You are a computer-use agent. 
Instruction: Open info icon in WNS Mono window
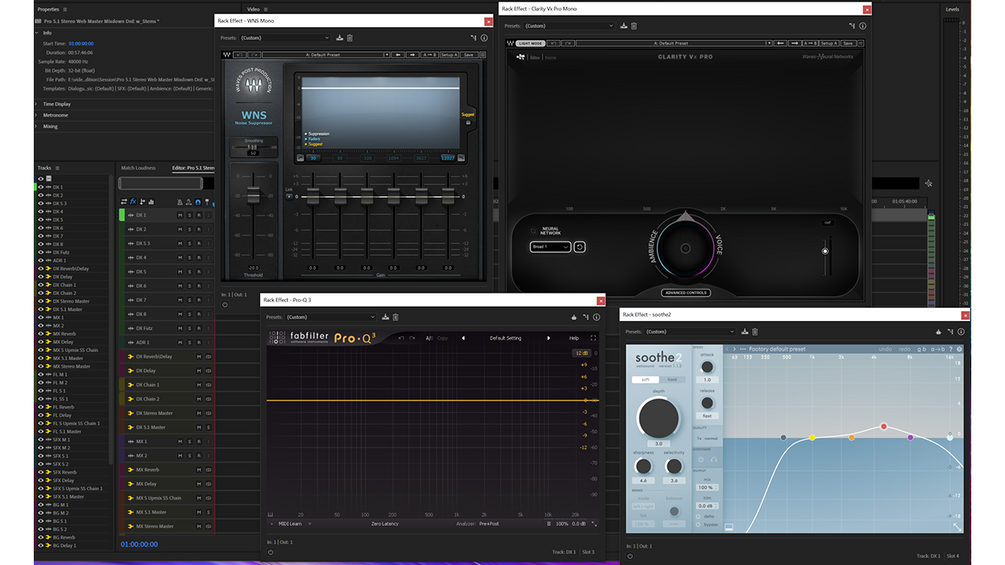click(484, 38)
